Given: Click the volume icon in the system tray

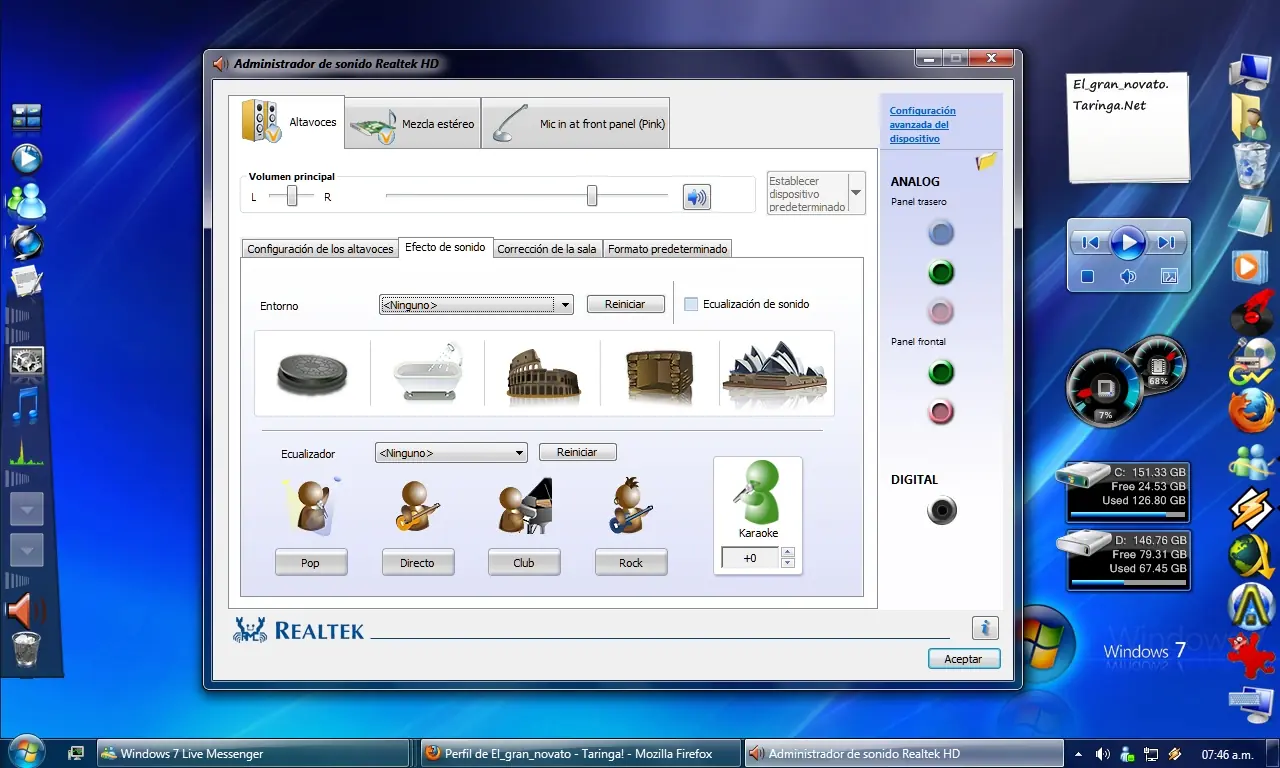Looking at the screenshot, I should coord(1103,754).
